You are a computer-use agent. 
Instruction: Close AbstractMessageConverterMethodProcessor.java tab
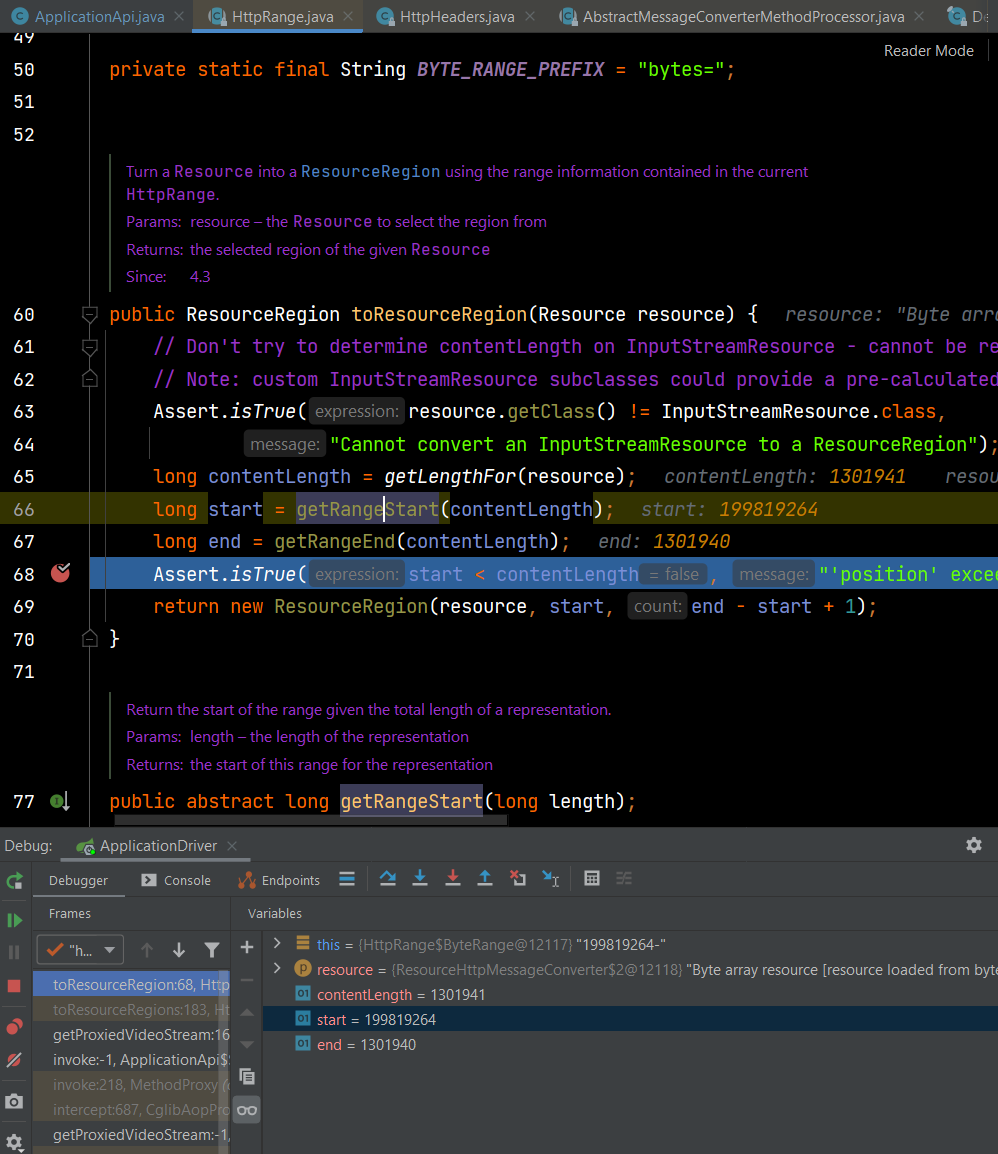coord(919,16)
